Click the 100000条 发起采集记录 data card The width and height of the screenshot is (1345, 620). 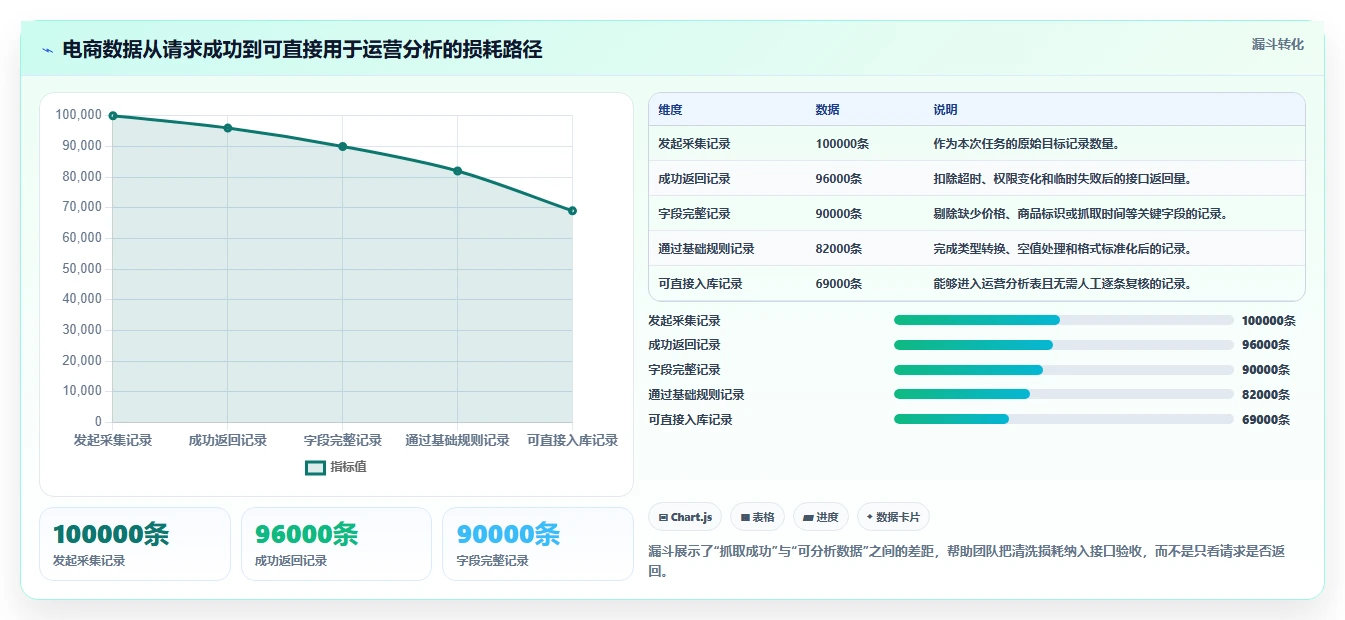[x=135, y=544]
